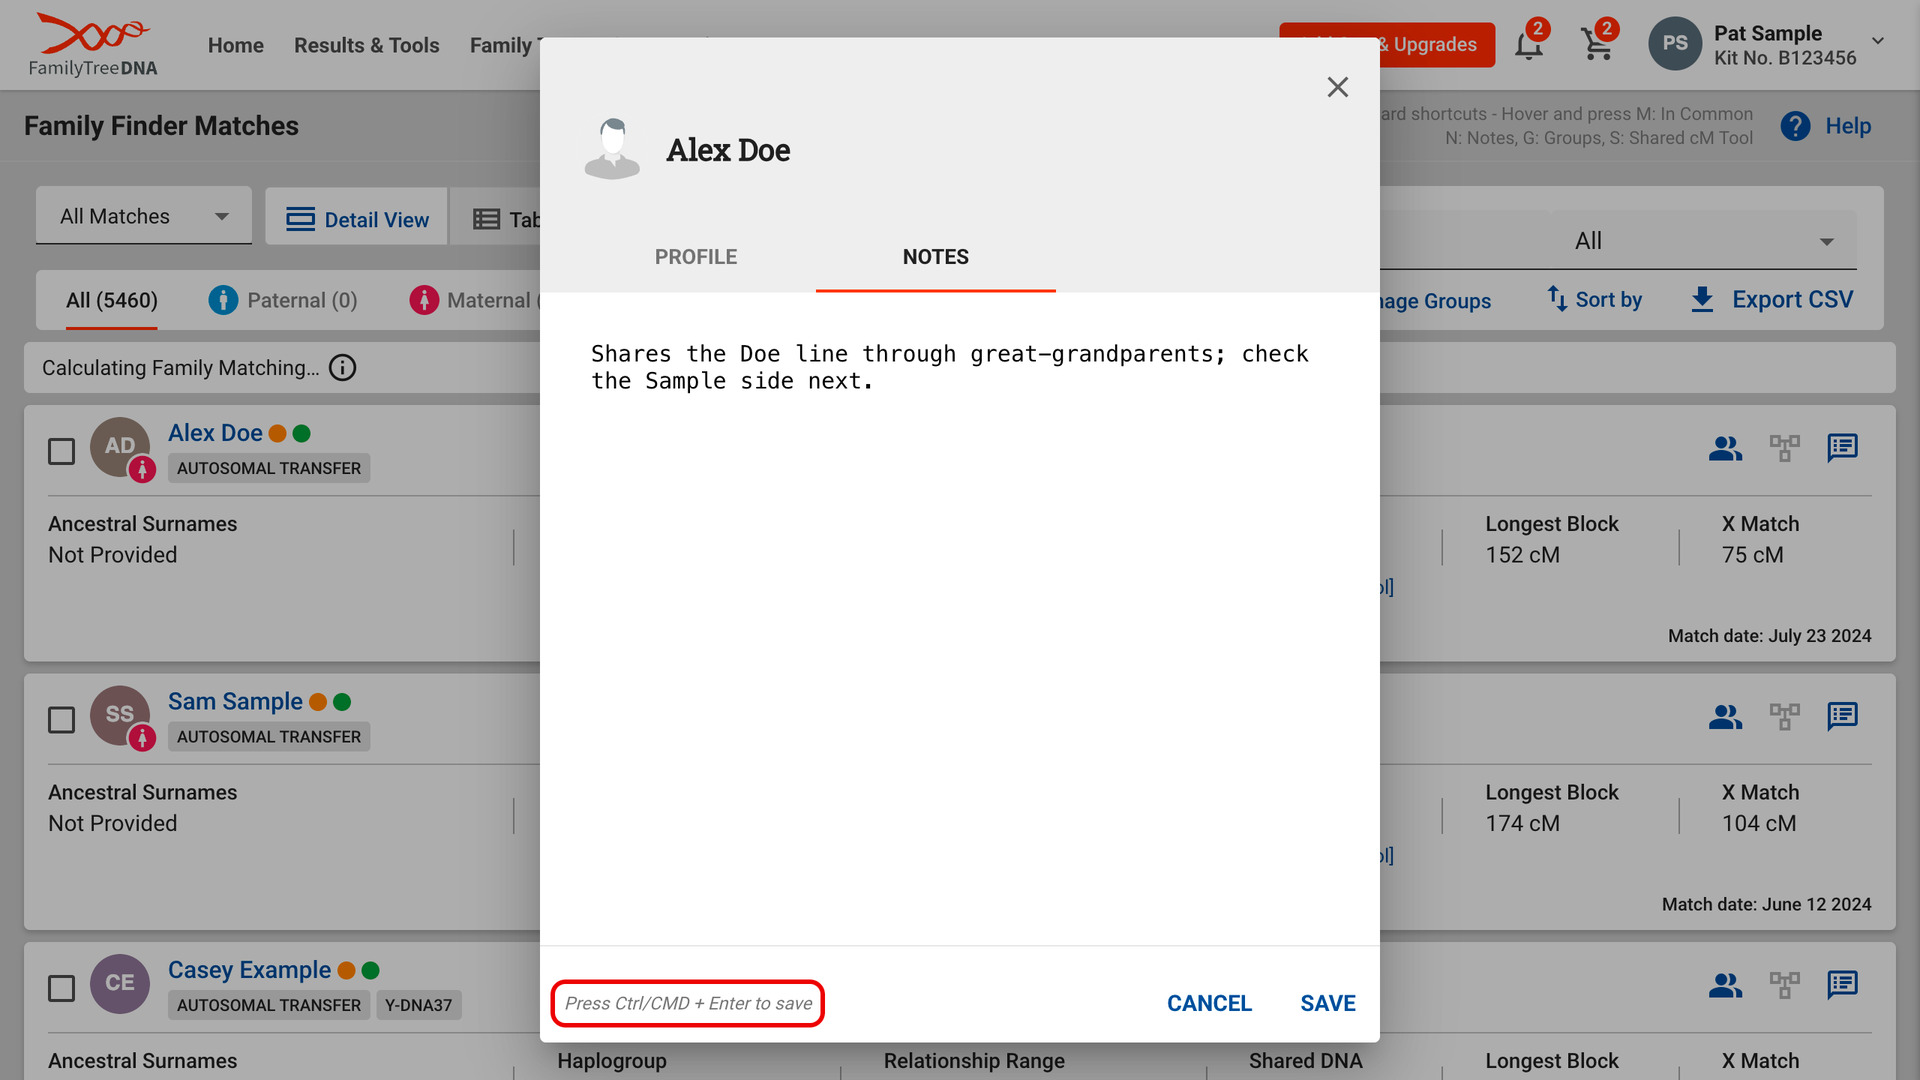Screen dimensions: 1920x1080
Task: Click the CANCEL button
Action: [x=1209, y=1003]
